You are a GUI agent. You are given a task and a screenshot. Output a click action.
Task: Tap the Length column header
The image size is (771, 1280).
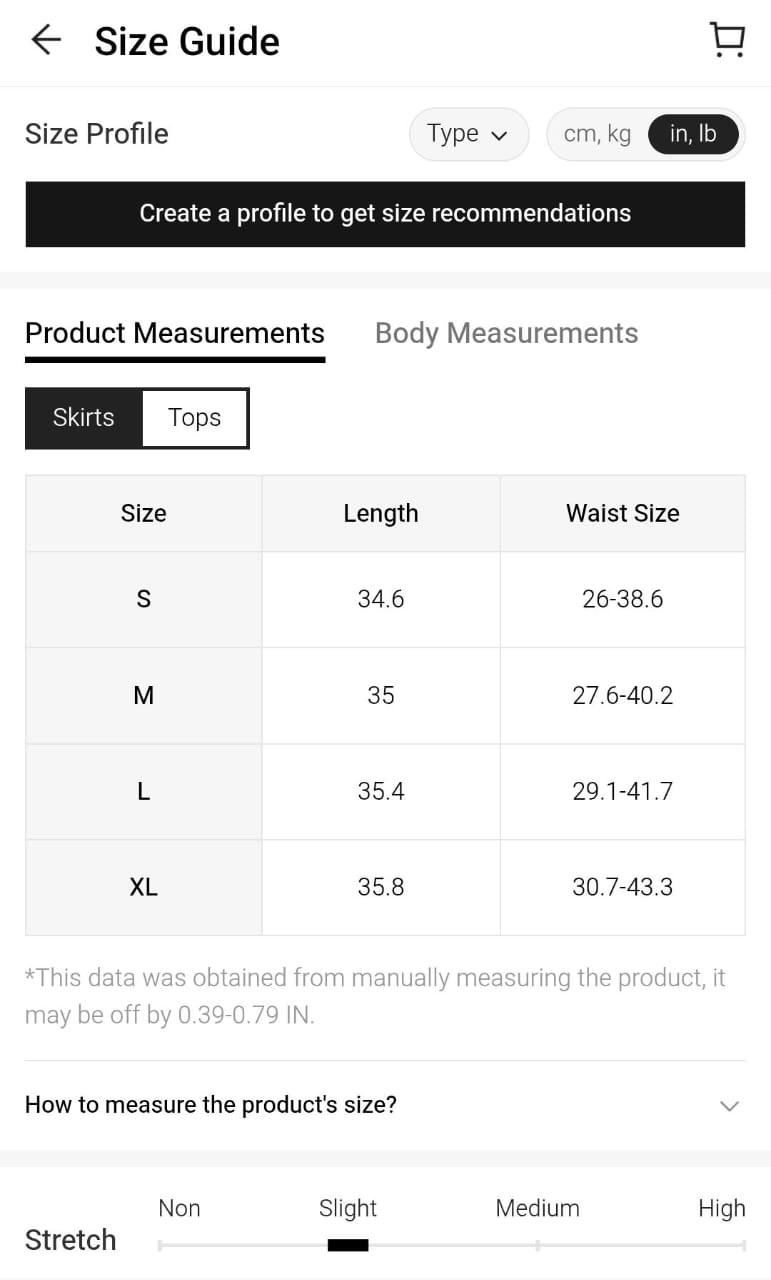point(380,513)
